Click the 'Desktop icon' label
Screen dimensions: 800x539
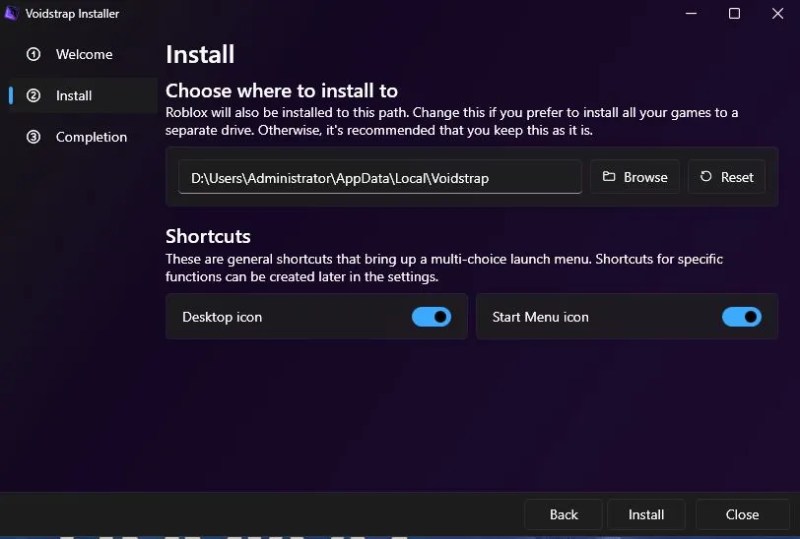tap(222, 317)
